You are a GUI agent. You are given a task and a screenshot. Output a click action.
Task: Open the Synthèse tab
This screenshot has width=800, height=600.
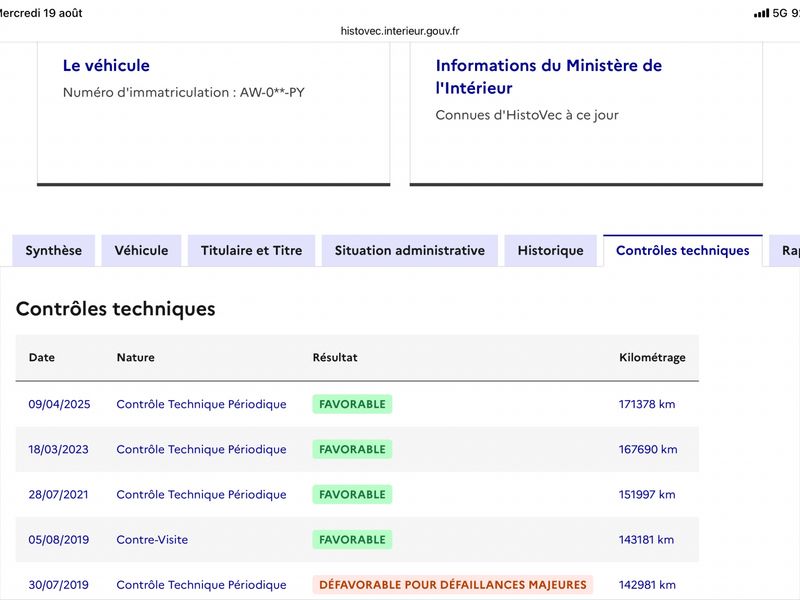click(x=54, y=251)
